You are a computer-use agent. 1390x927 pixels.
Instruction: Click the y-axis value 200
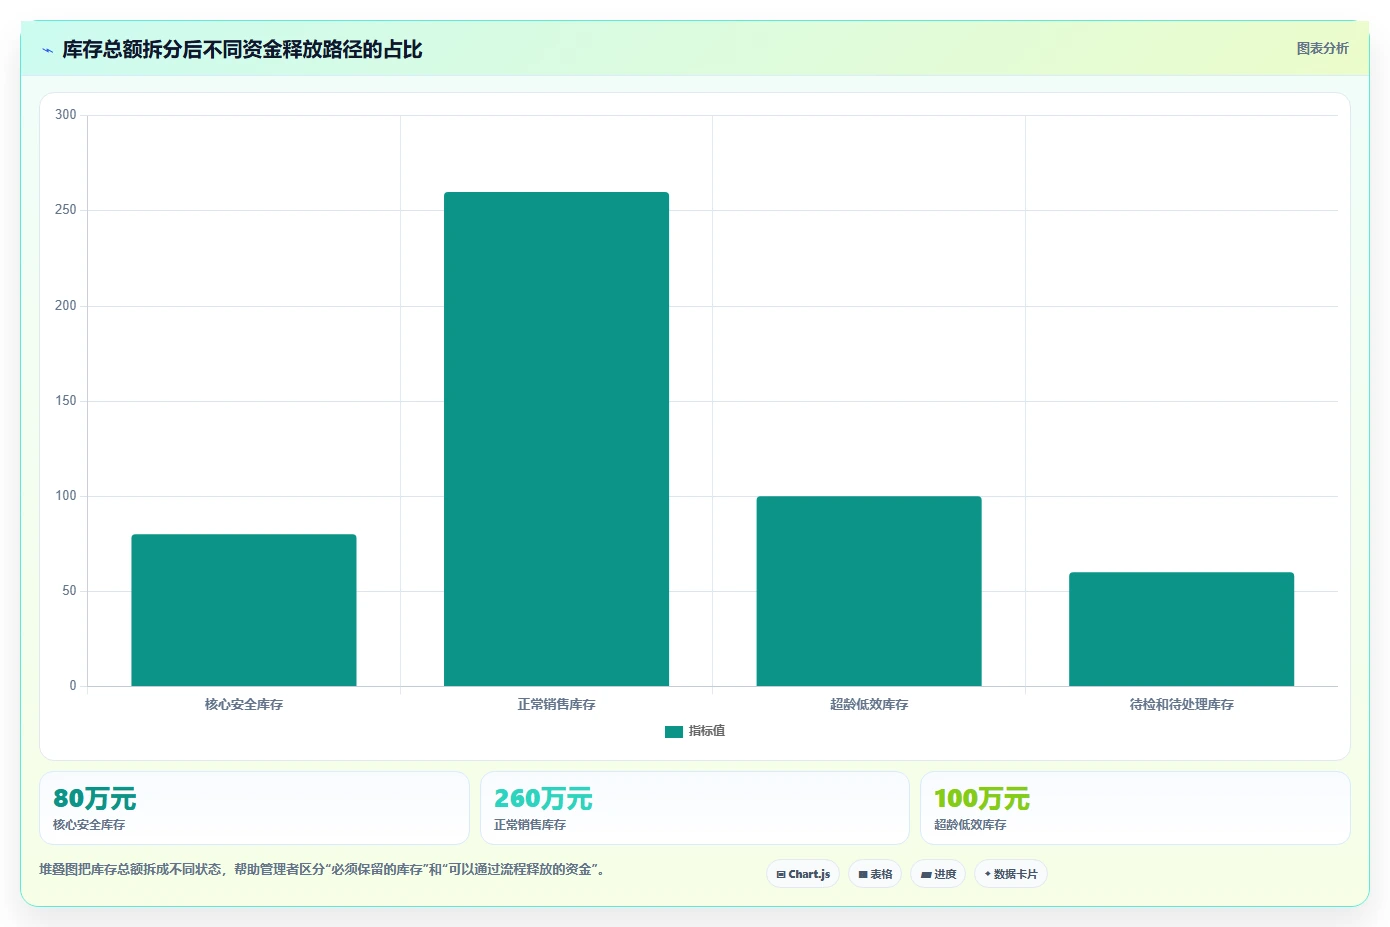pos(65,305)
